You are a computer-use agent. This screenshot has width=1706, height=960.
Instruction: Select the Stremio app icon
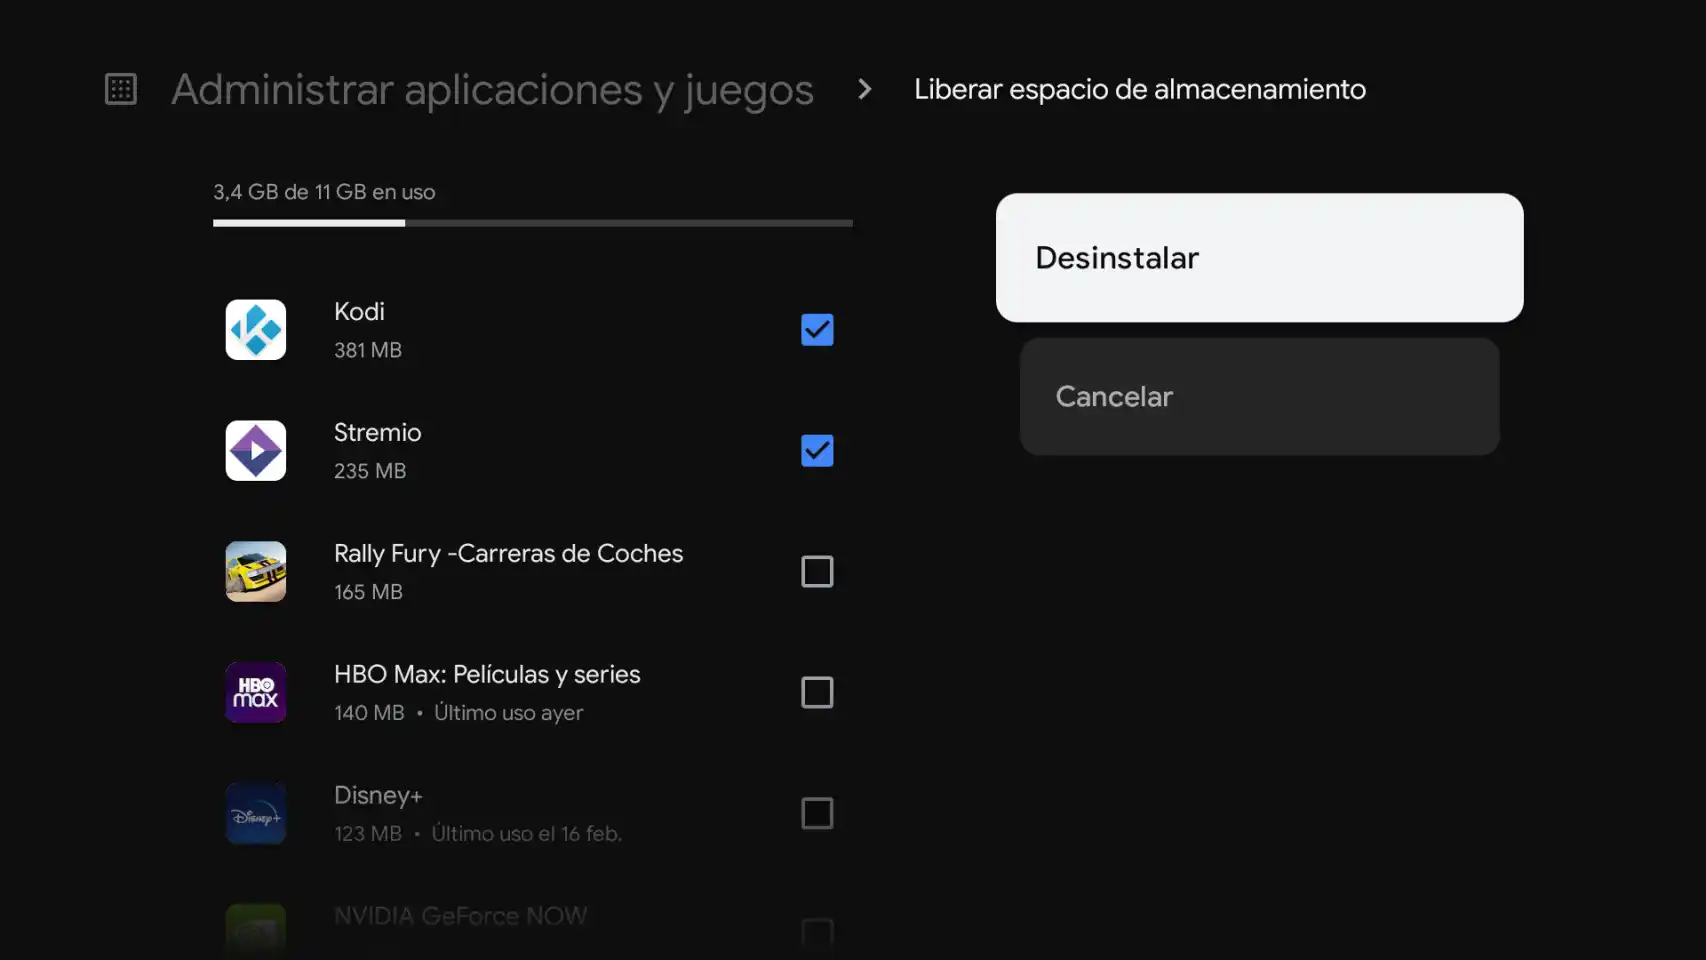[x=256, y=450]
